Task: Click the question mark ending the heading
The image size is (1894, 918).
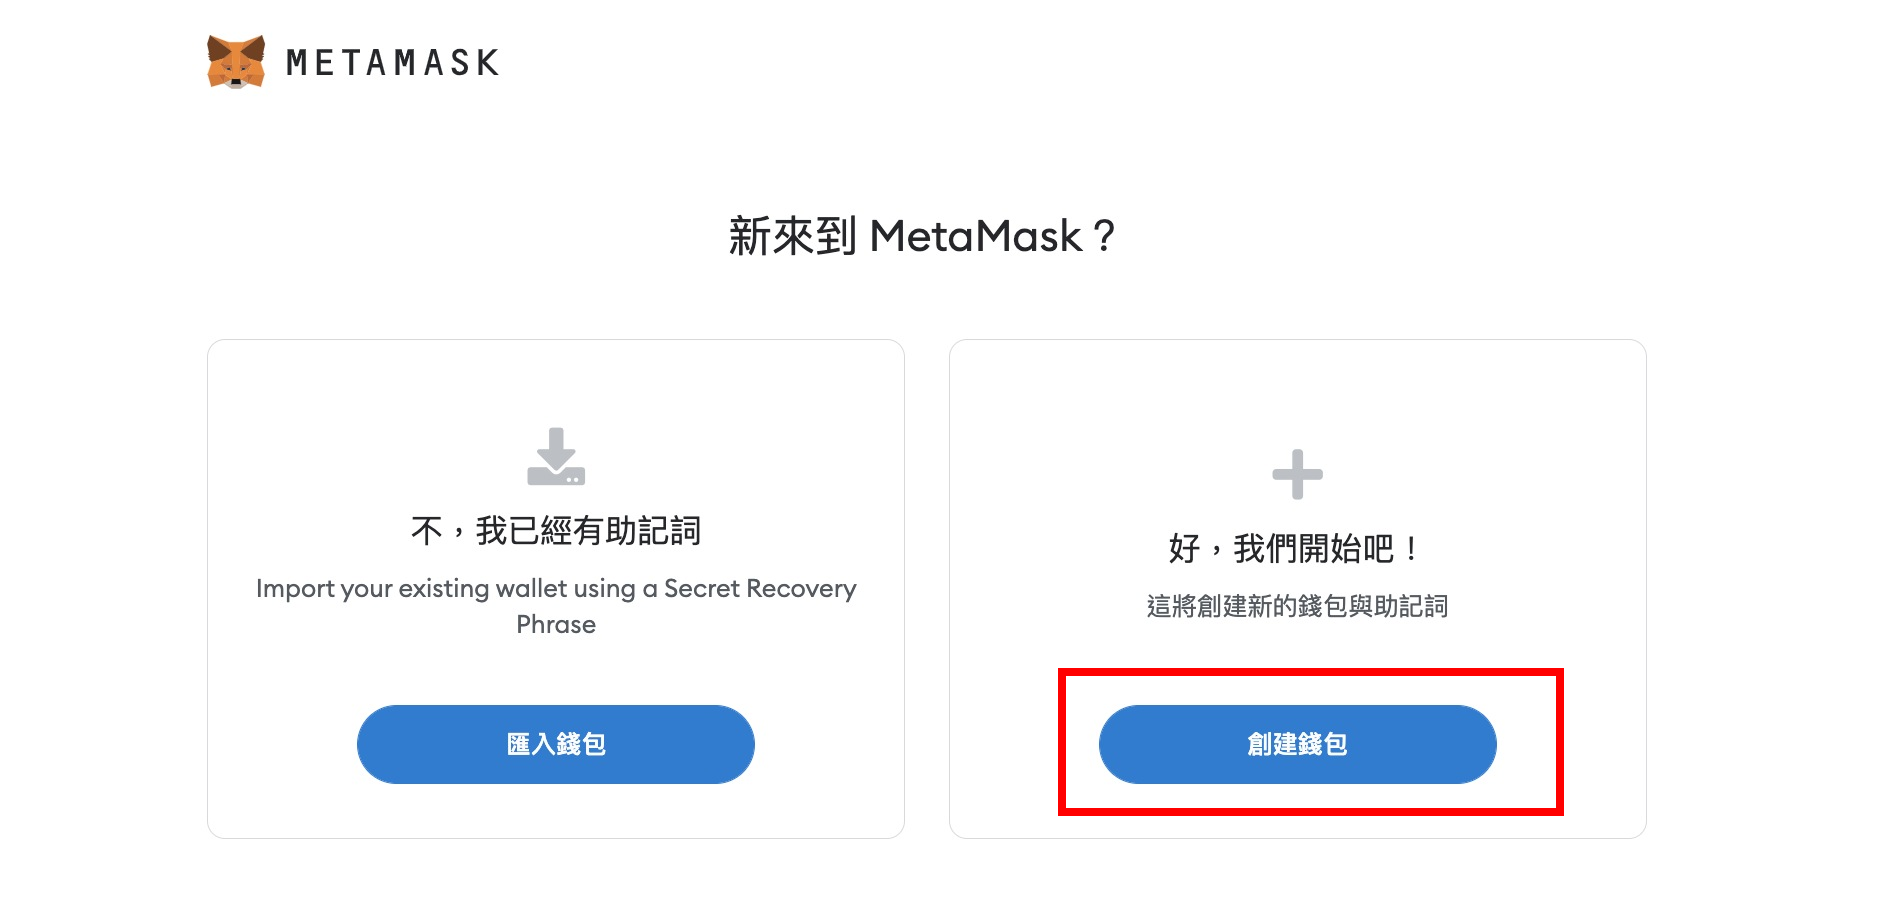Action: click(x=1103, y=237)
